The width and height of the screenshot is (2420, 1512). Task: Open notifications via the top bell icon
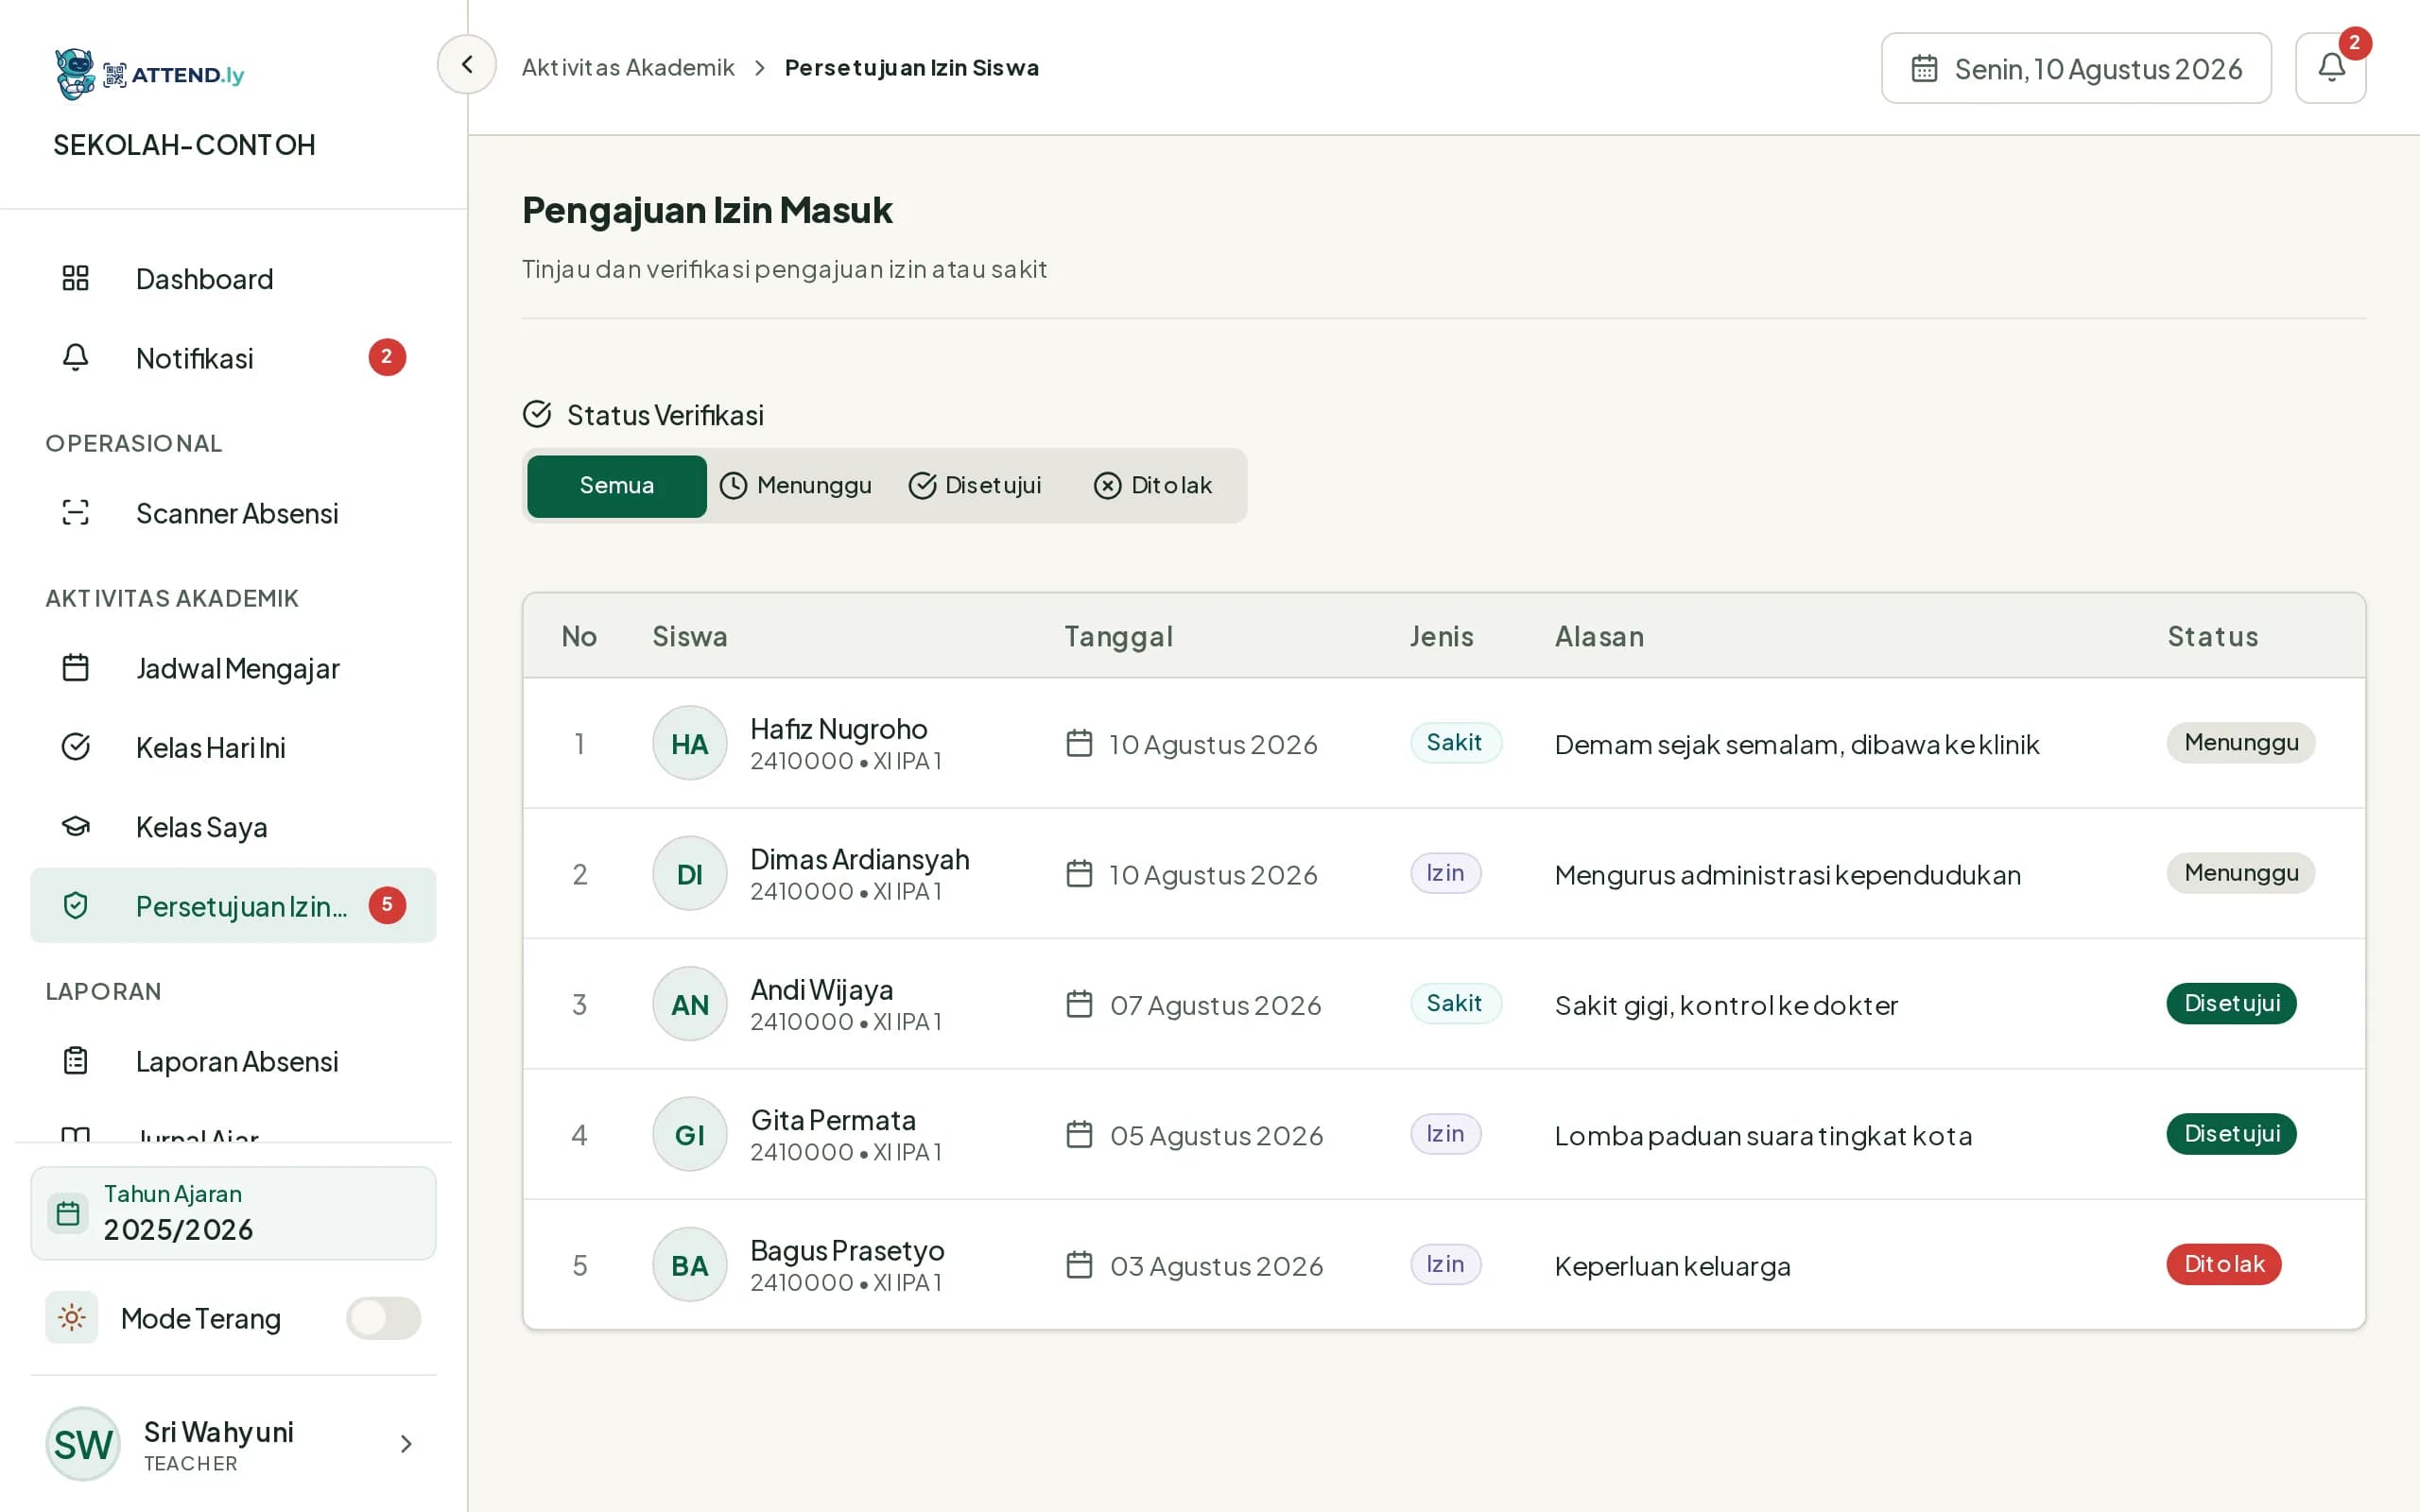click(x=2330, y=68)
